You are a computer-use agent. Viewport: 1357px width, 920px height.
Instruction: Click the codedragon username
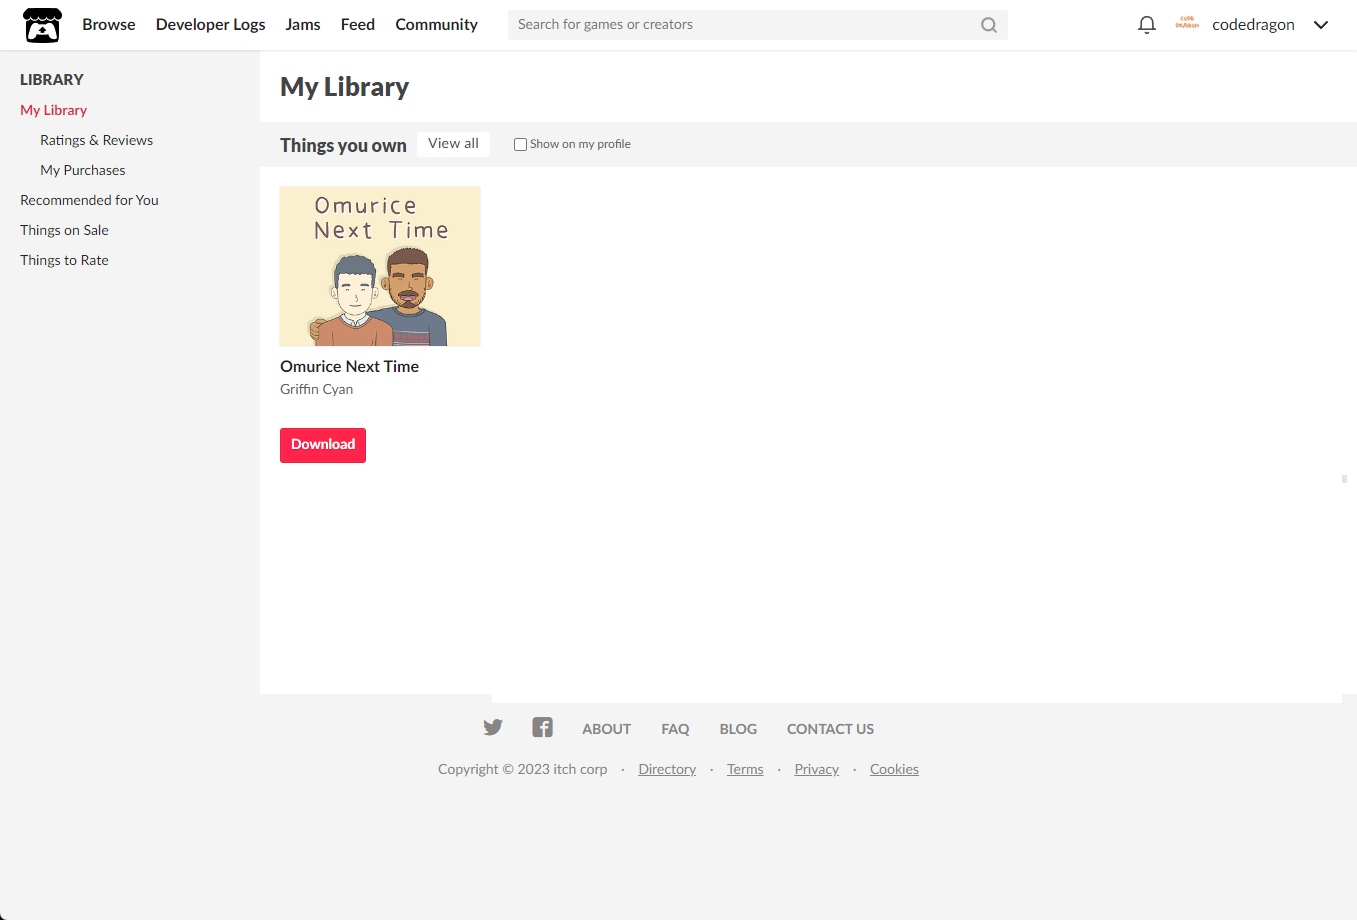pyautogui.click(x=1253, y=25)
